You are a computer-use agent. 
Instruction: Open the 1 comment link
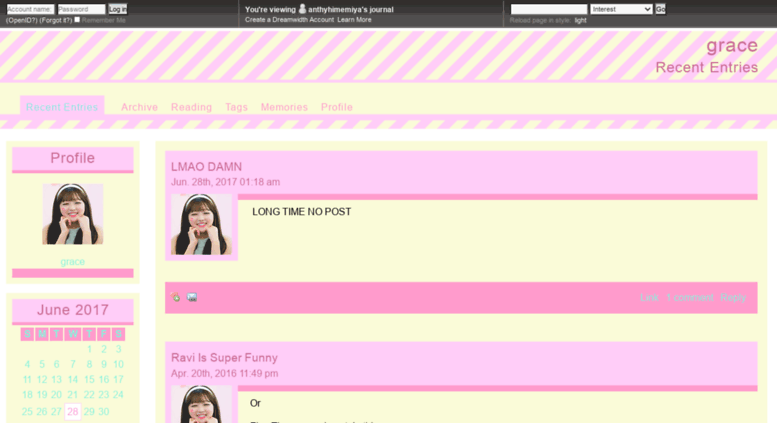(x=690, y=297)
